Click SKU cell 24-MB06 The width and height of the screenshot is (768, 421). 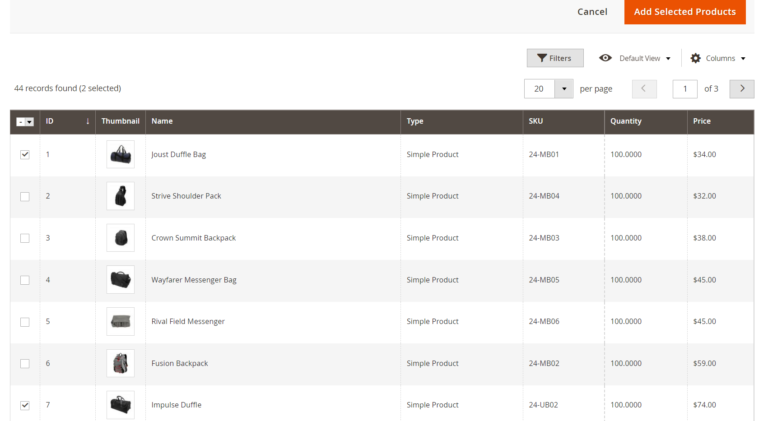pyautogui.click(x=544, y=322)
